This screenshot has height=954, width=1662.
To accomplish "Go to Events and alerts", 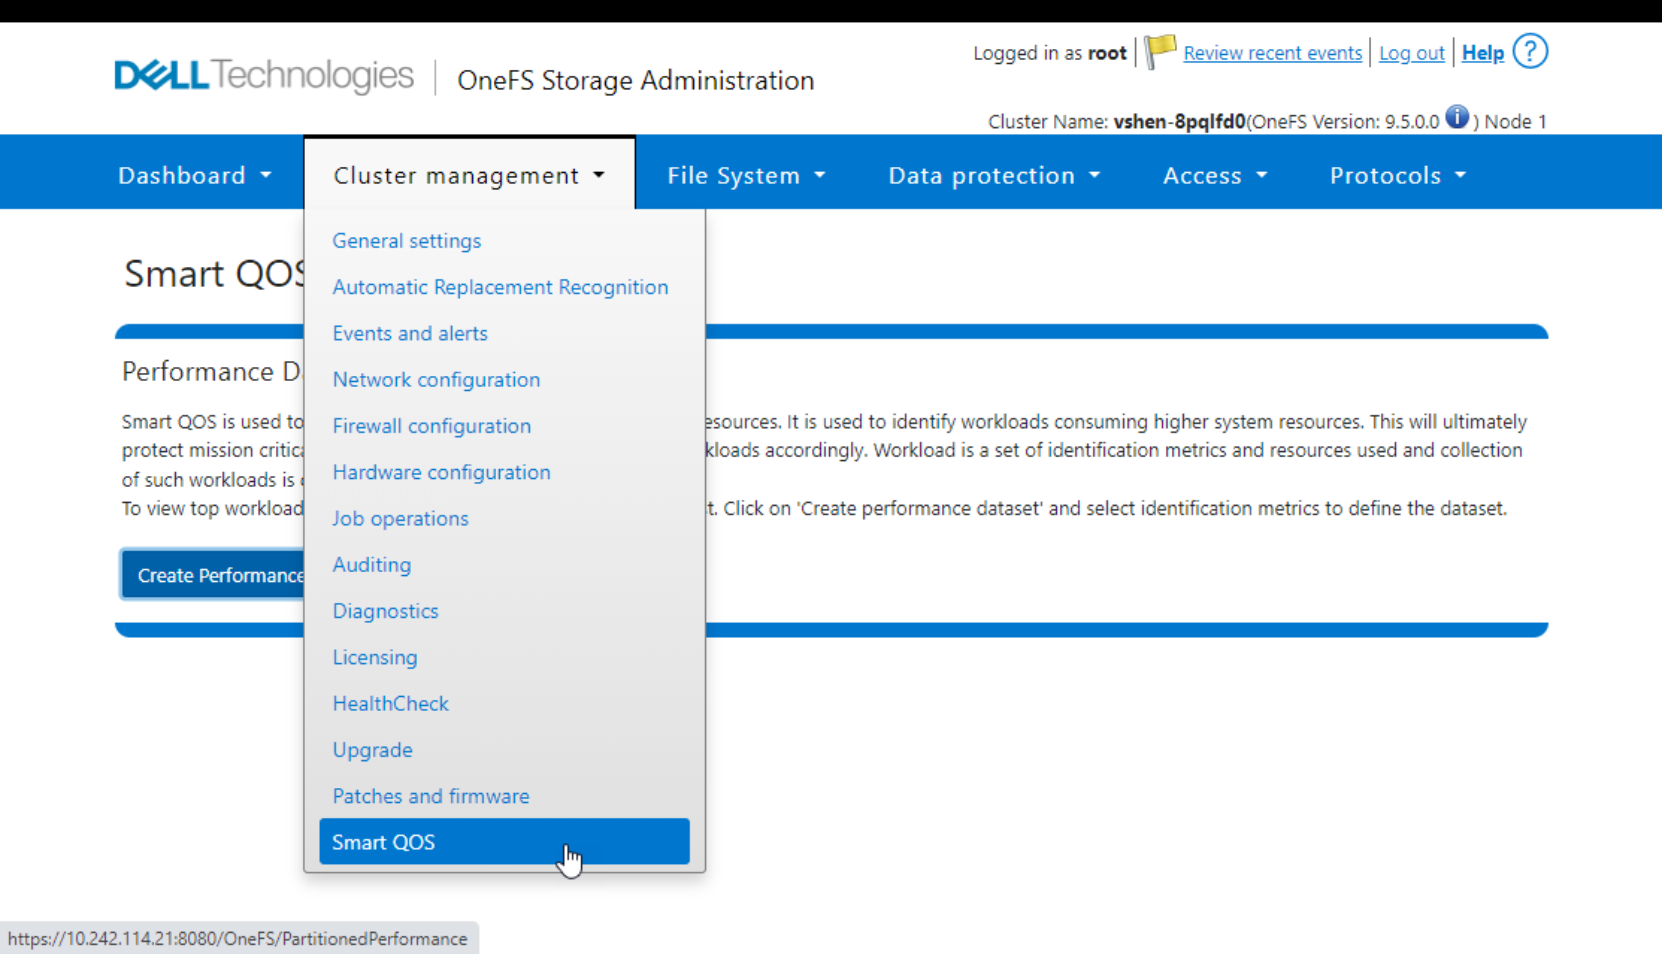I will tap(410, 333).
